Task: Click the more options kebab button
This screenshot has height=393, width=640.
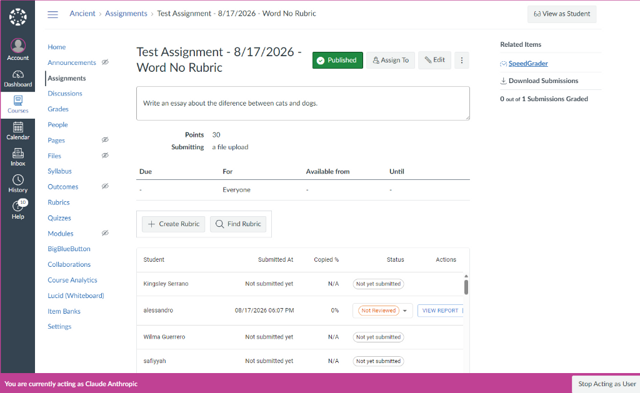Action: [462, 60]
